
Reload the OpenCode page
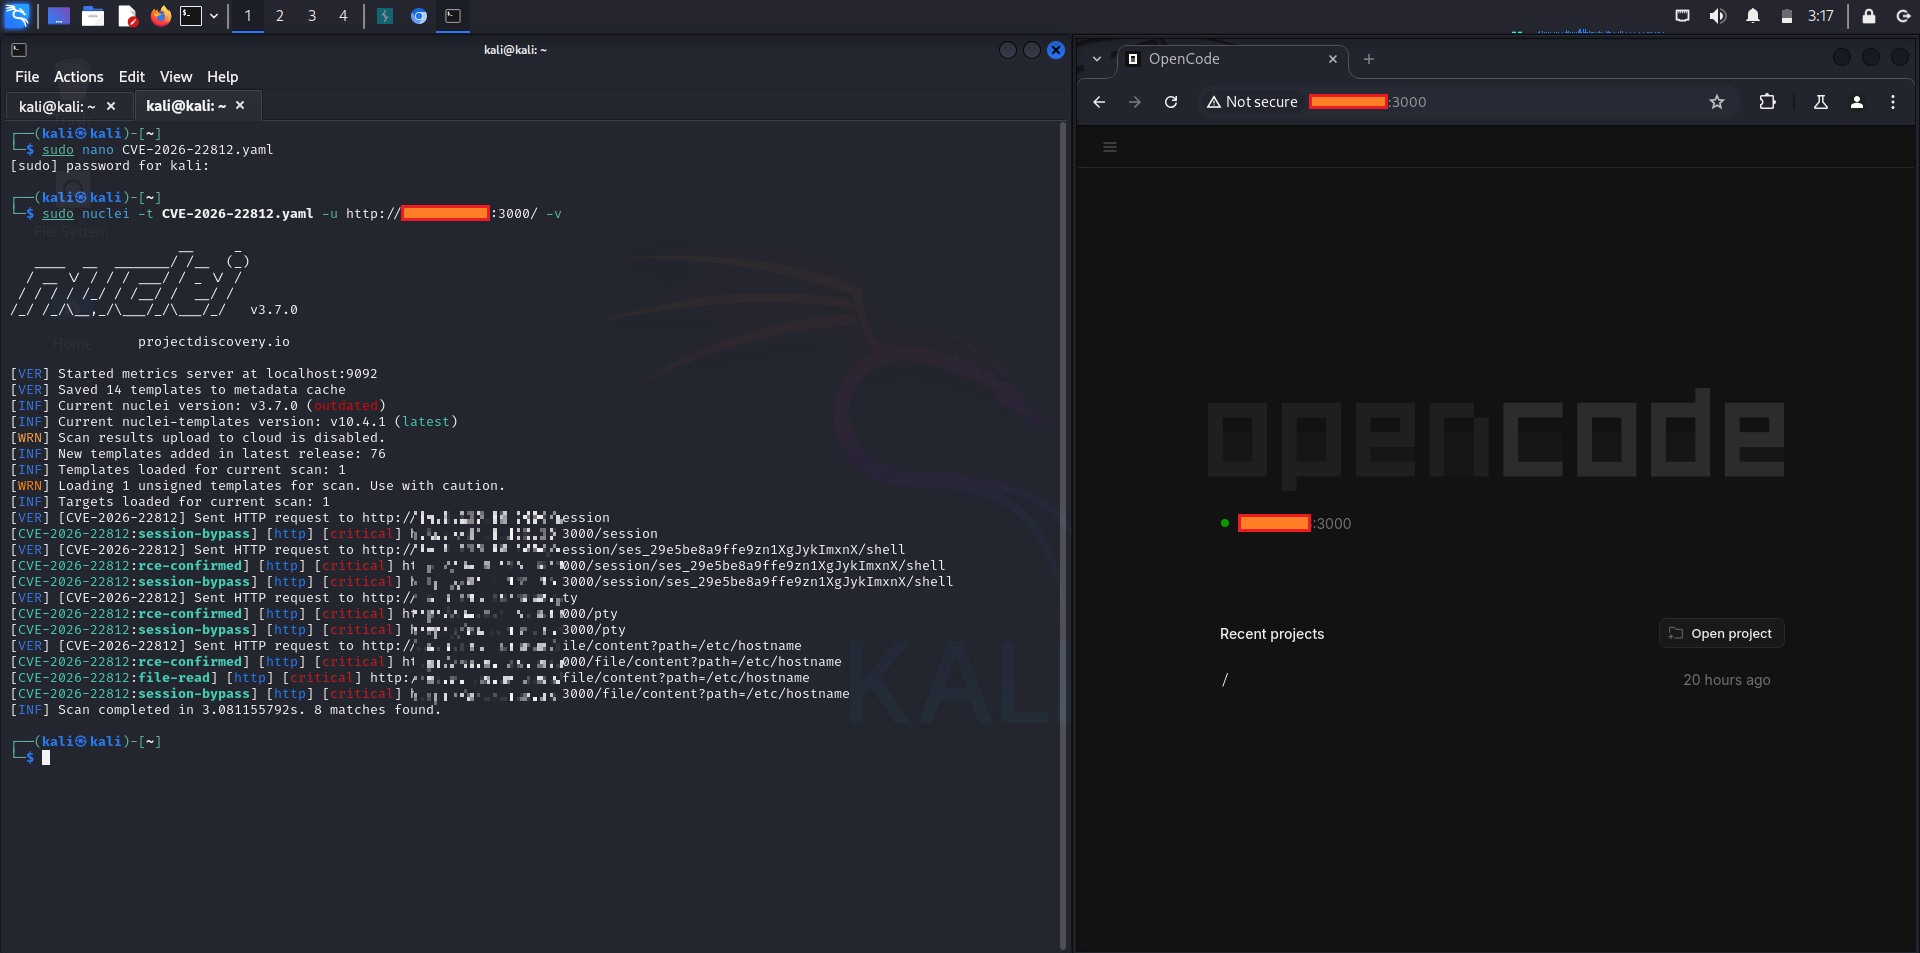coord(1170,102)
